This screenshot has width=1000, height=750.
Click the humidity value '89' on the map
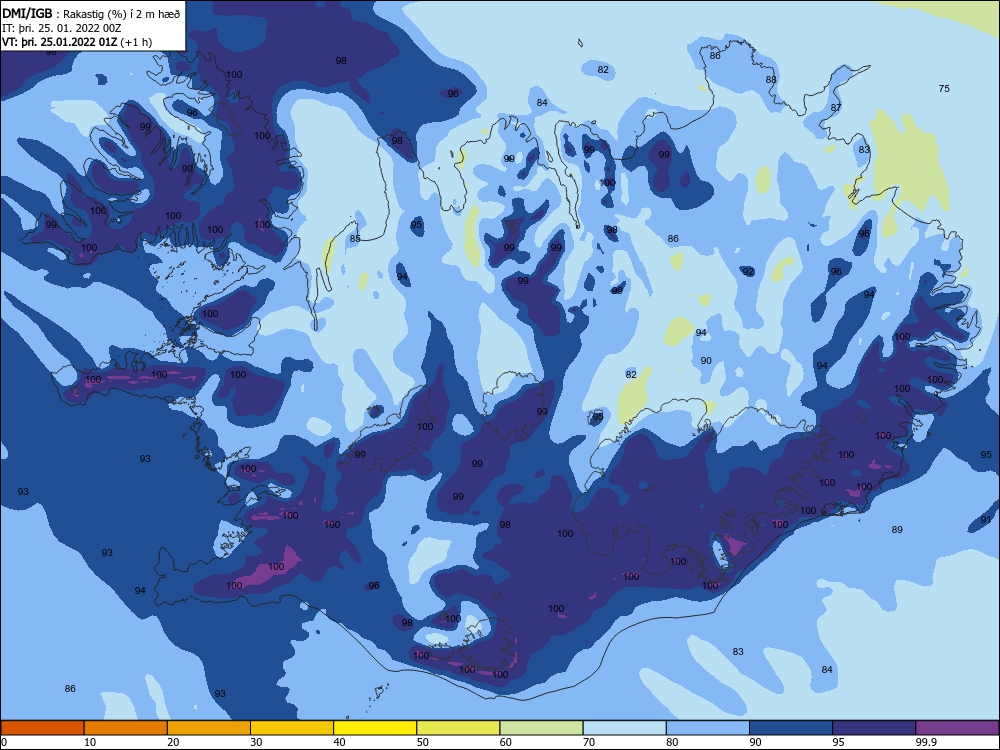(897, 529)
